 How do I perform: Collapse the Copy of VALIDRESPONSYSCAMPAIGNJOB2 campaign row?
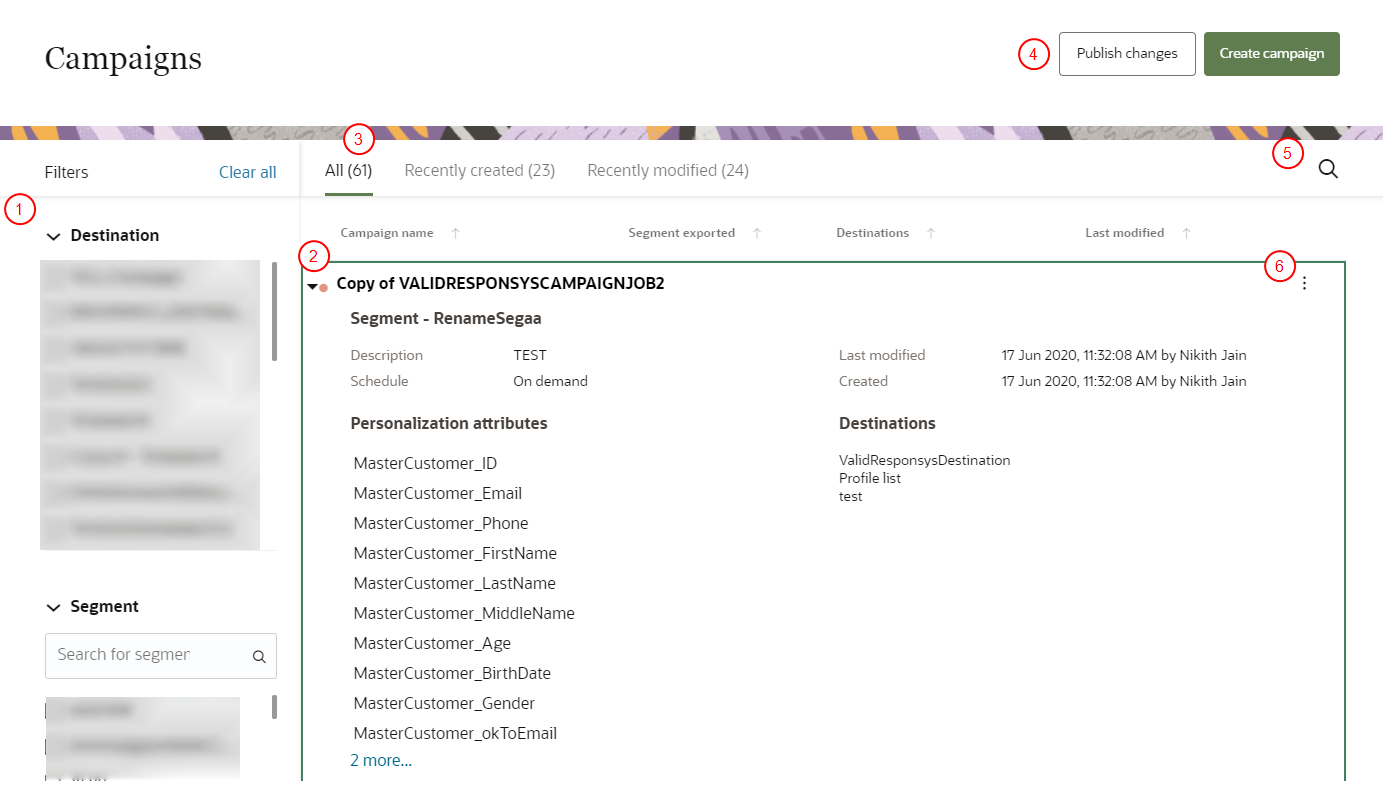pos(313,287)
